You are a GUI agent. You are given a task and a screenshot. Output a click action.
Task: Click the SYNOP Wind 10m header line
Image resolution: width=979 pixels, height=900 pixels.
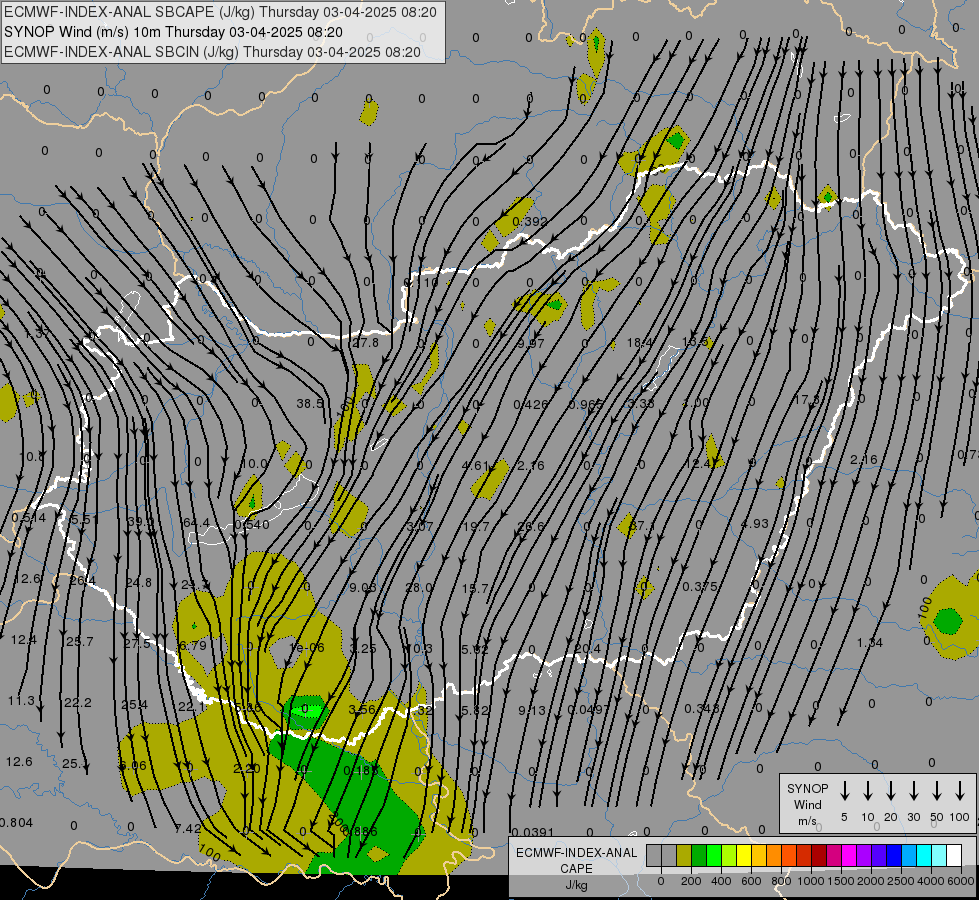[173, 32]
